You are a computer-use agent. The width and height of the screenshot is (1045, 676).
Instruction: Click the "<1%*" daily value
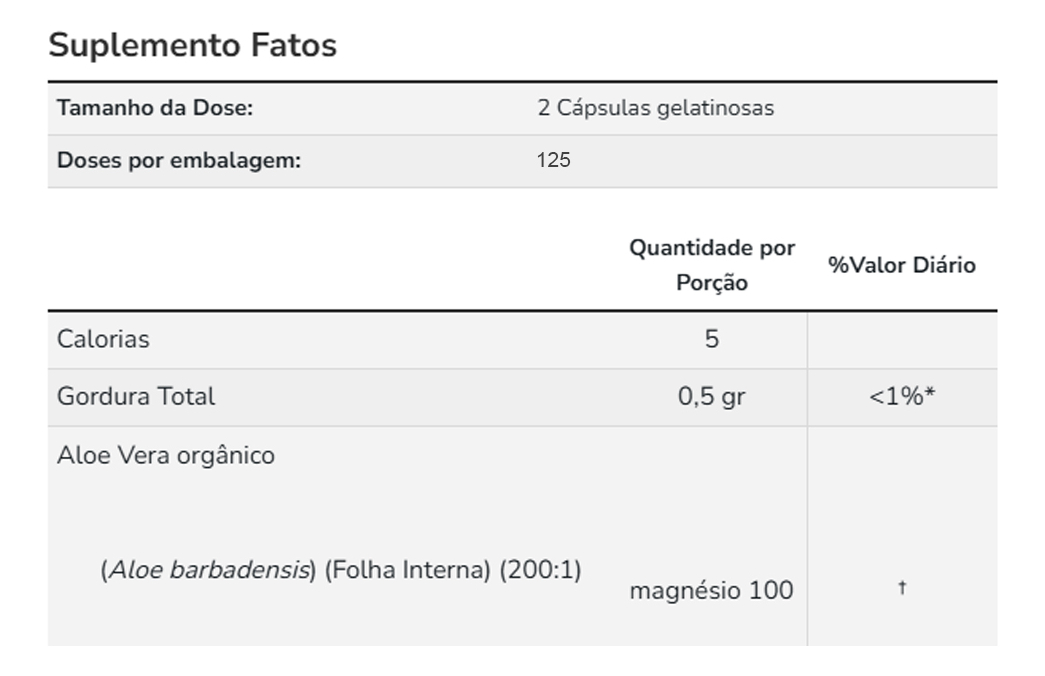(902, 396)
